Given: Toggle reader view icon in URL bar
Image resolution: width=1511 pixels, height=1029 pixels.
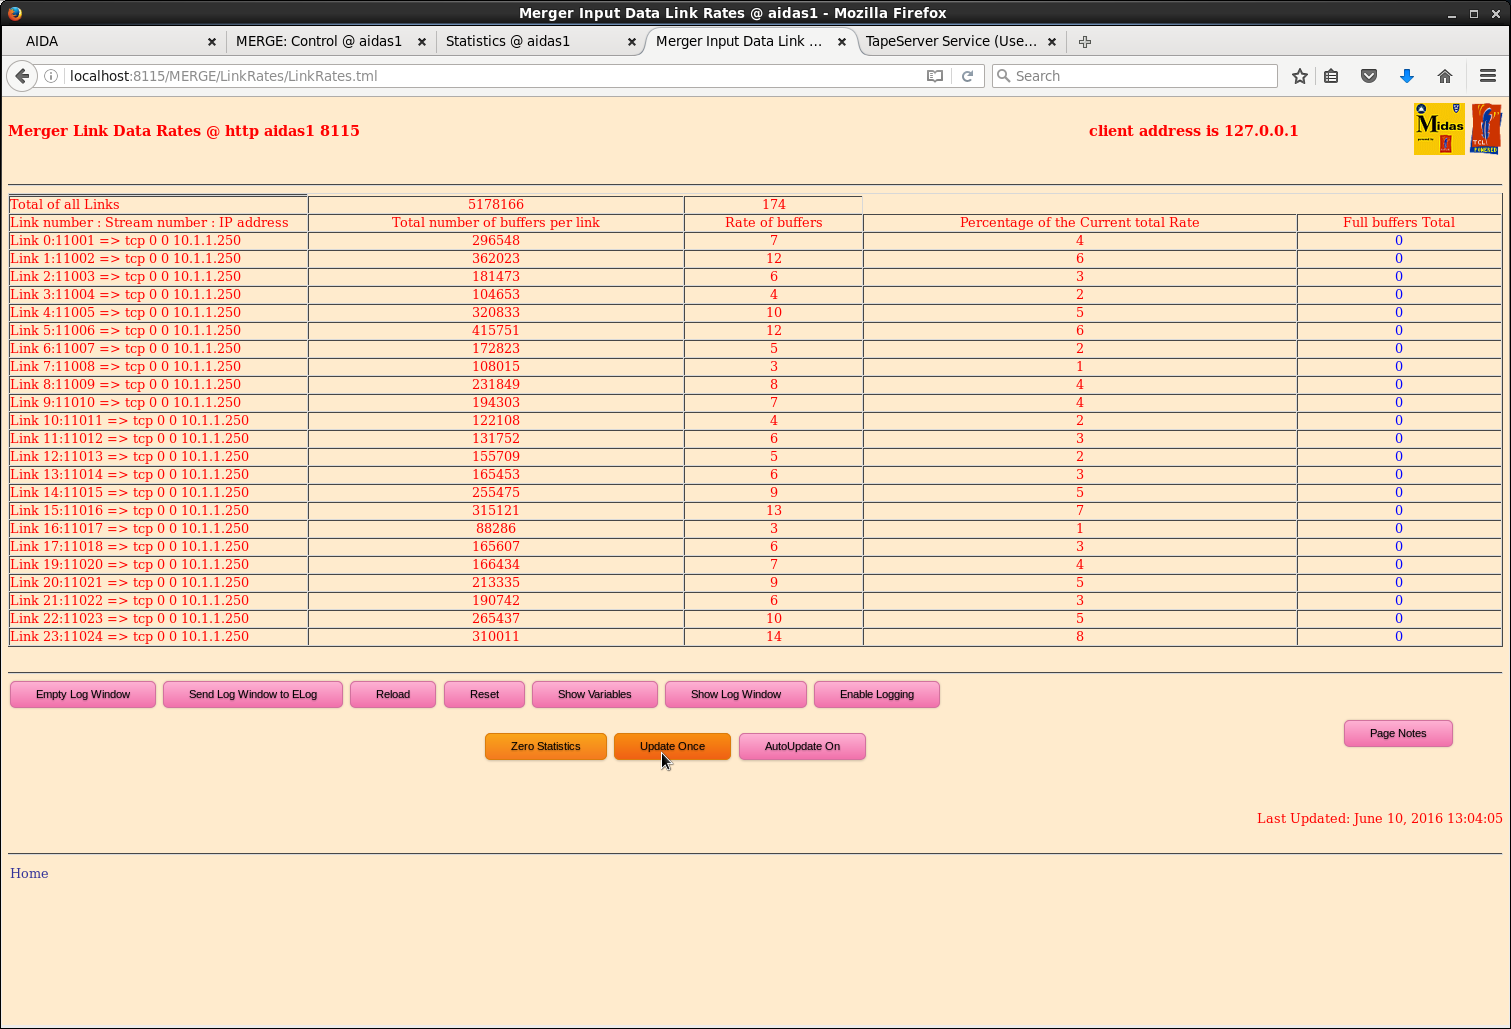Looking at the screenshot, I should pyautogui.click(x=935, y=76).
